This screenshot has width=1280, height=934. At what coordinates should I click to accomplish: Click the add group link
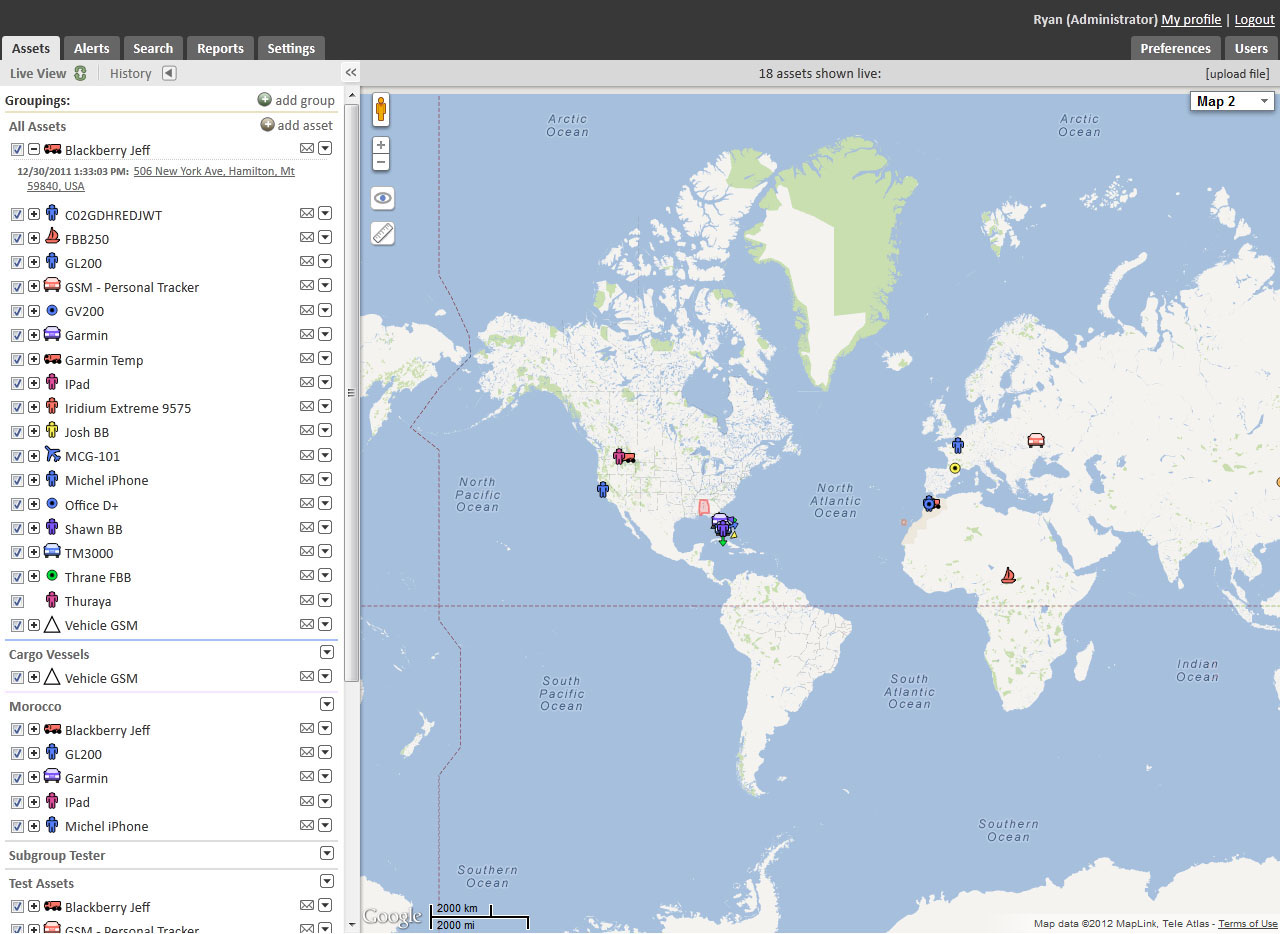(296, 100)
